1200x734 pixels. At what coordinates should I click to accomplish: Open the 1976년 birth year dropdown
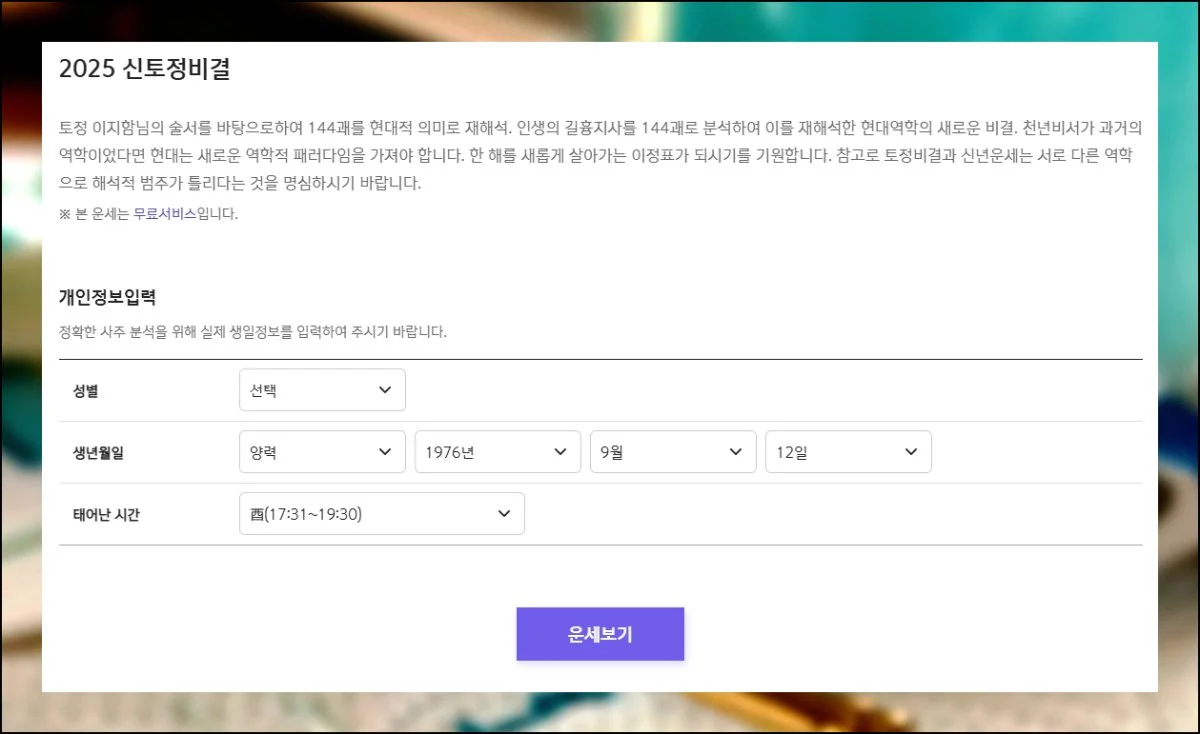[497, 452]
